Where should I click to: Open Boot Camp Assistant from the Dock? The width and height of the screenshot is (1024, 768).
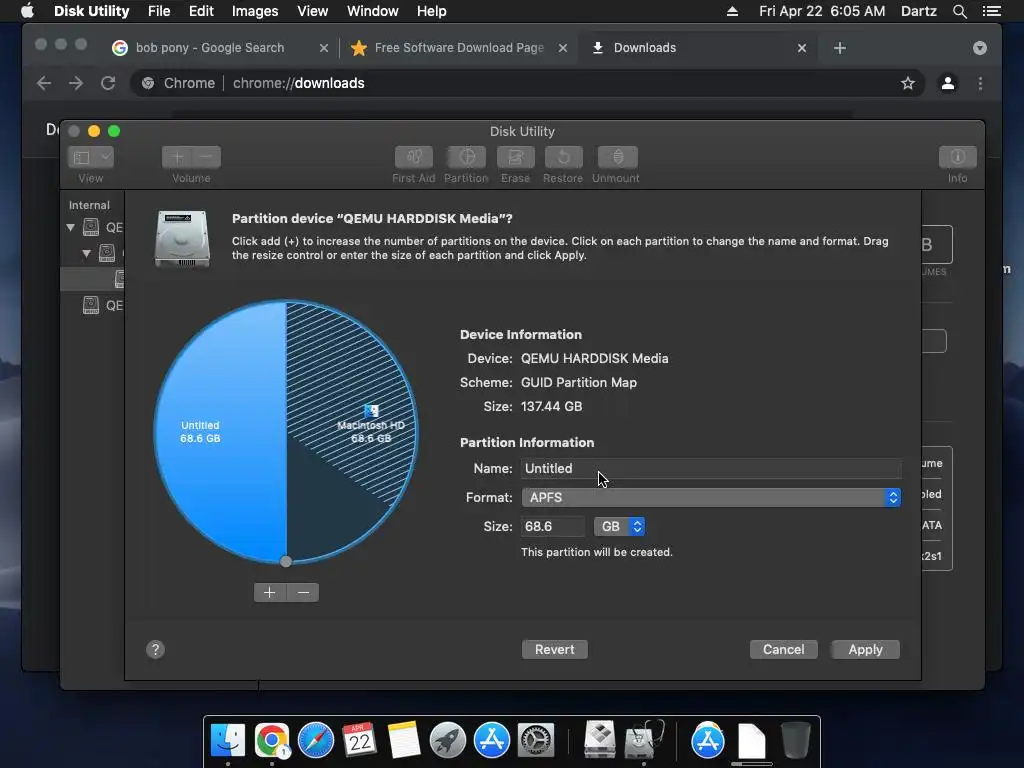(x=599, y=741)
